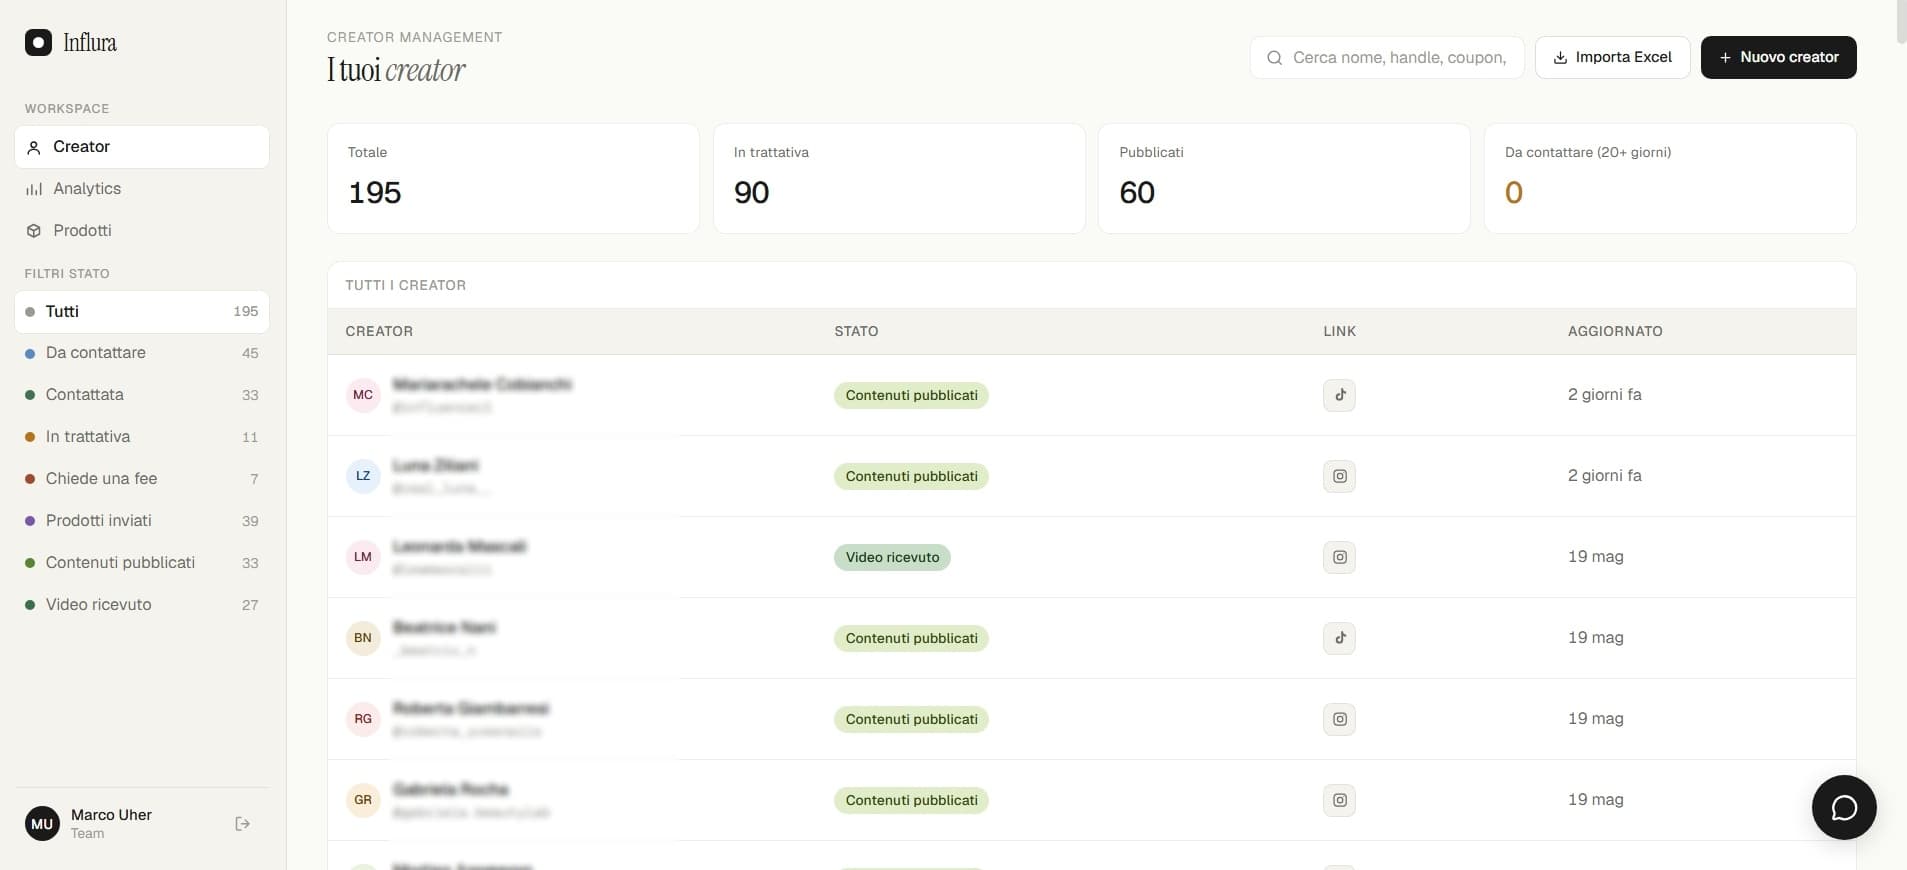The image size is (1907, 870).
Task: Click the Prodotti box icon
Action: click(x=34, y=231)
